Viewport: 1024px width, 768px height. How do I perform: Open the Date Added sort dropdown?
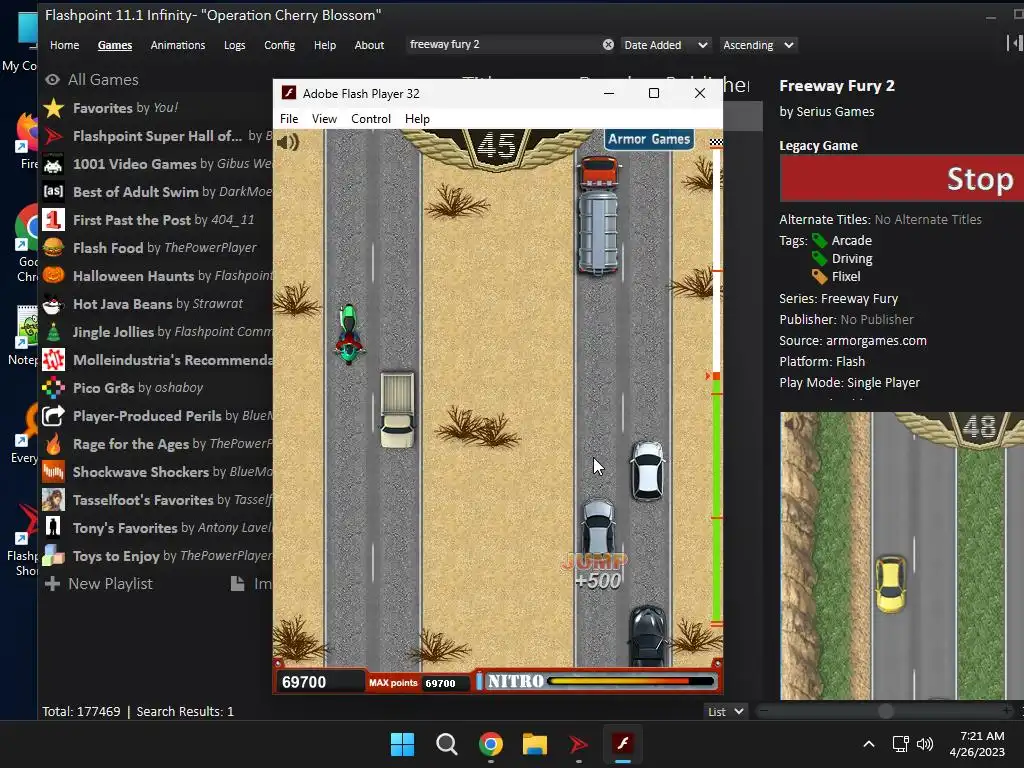click(665, 45)
